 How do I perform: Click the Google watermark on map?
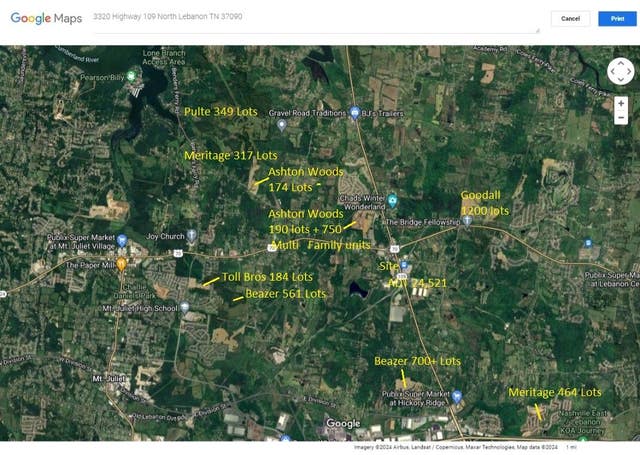pos(343,424)
